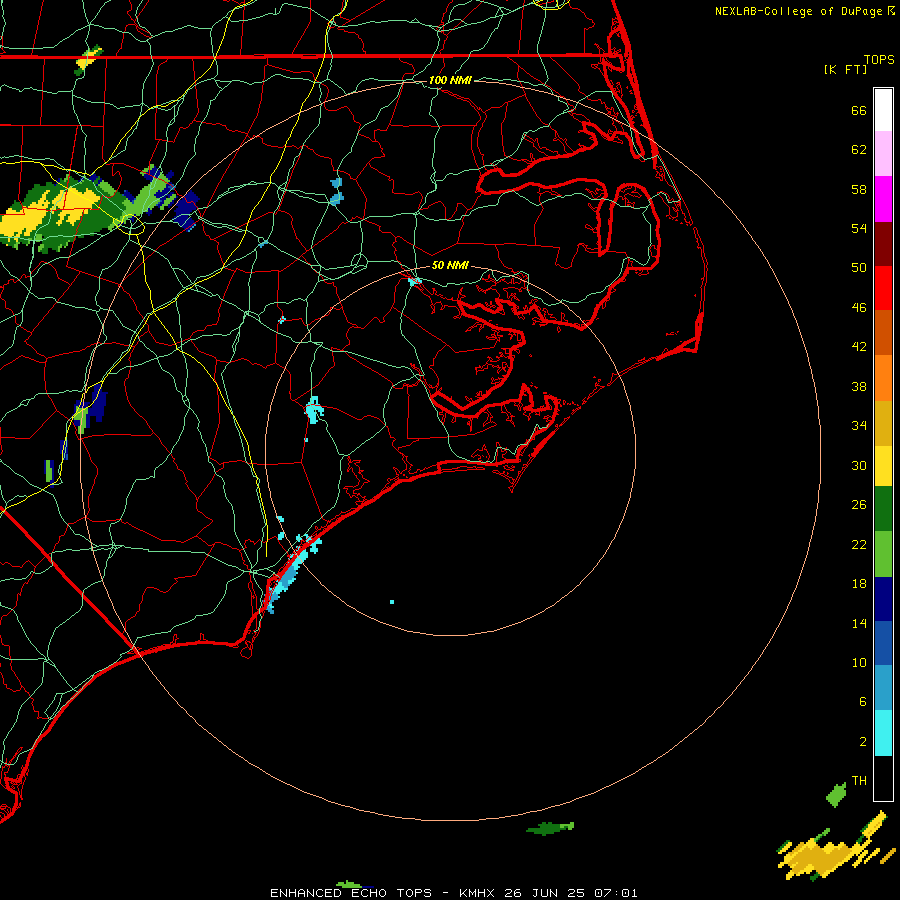Click the '100 NMI' range ring label

pos(450,80)
